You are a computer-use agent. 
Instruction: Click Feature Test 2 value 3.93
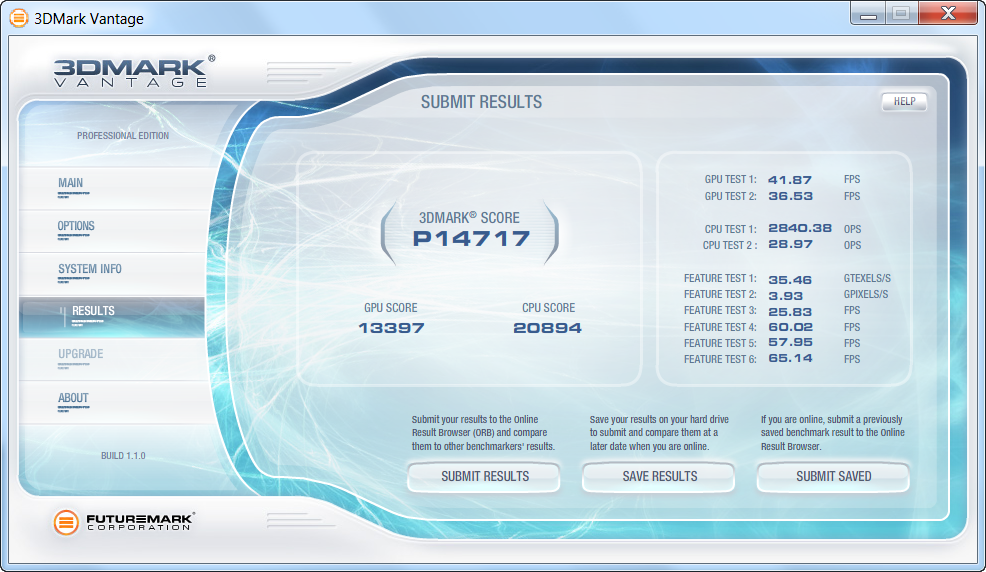[785, 296]
